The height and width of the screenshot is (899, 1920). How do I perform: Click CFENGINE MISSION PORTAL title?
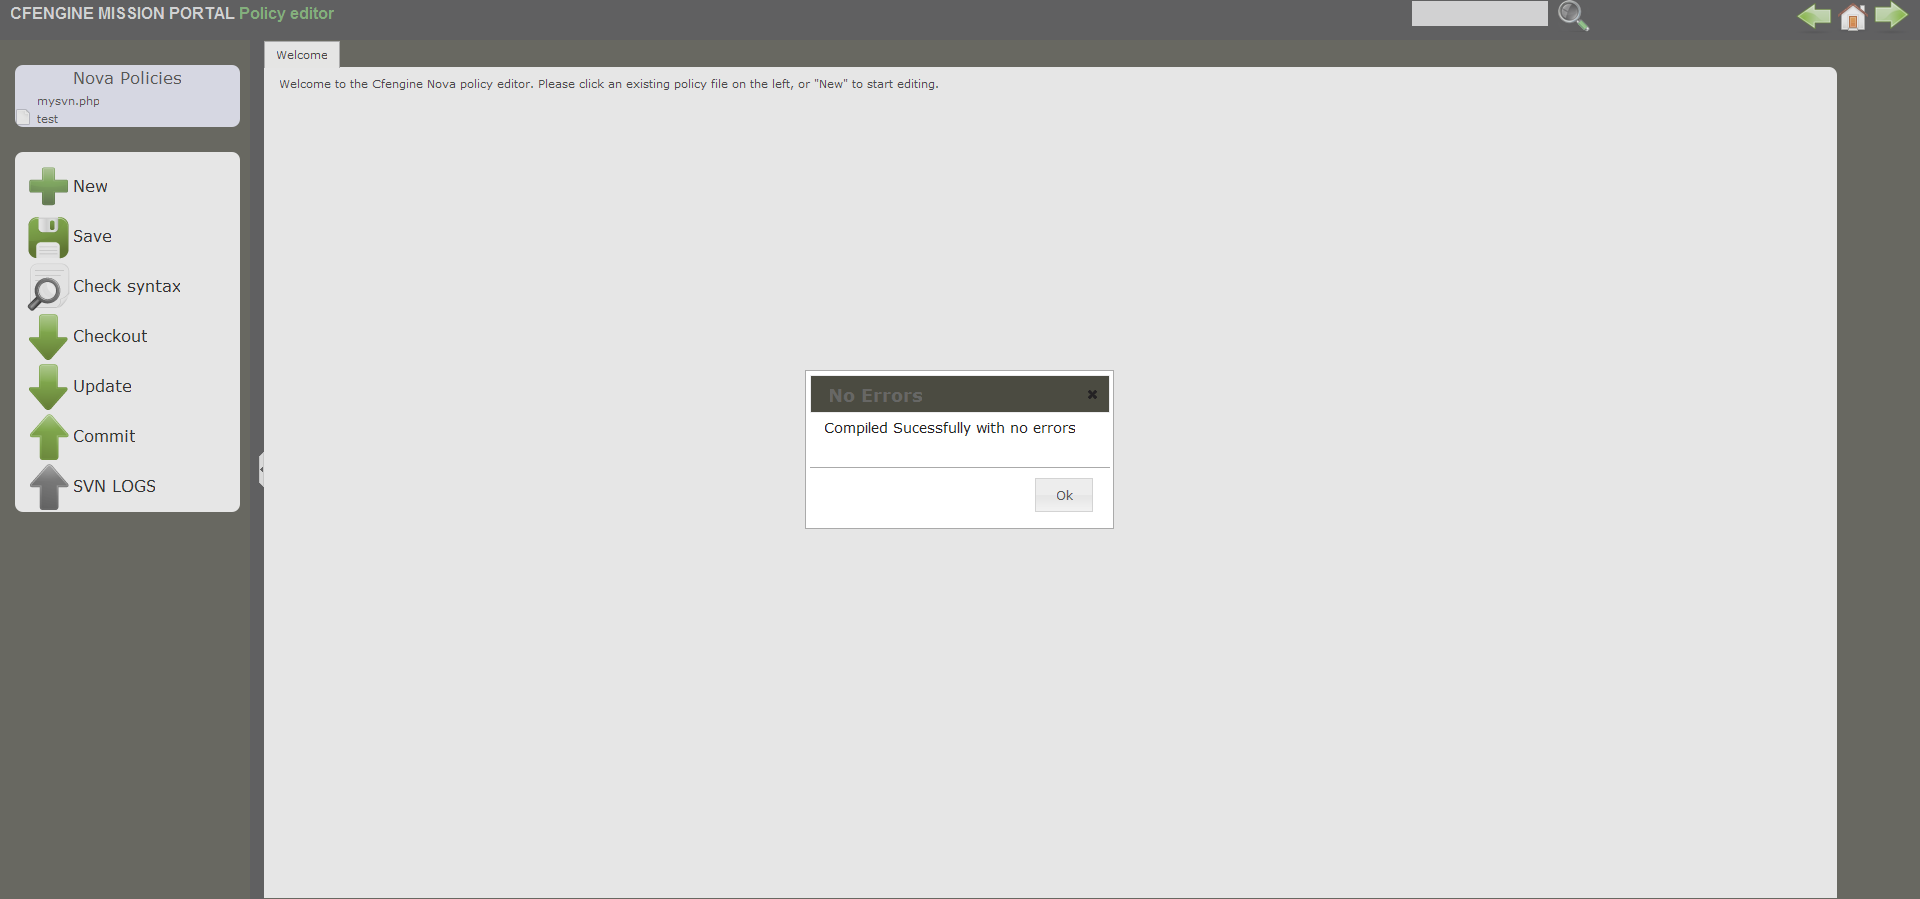[x=122, y=13]
